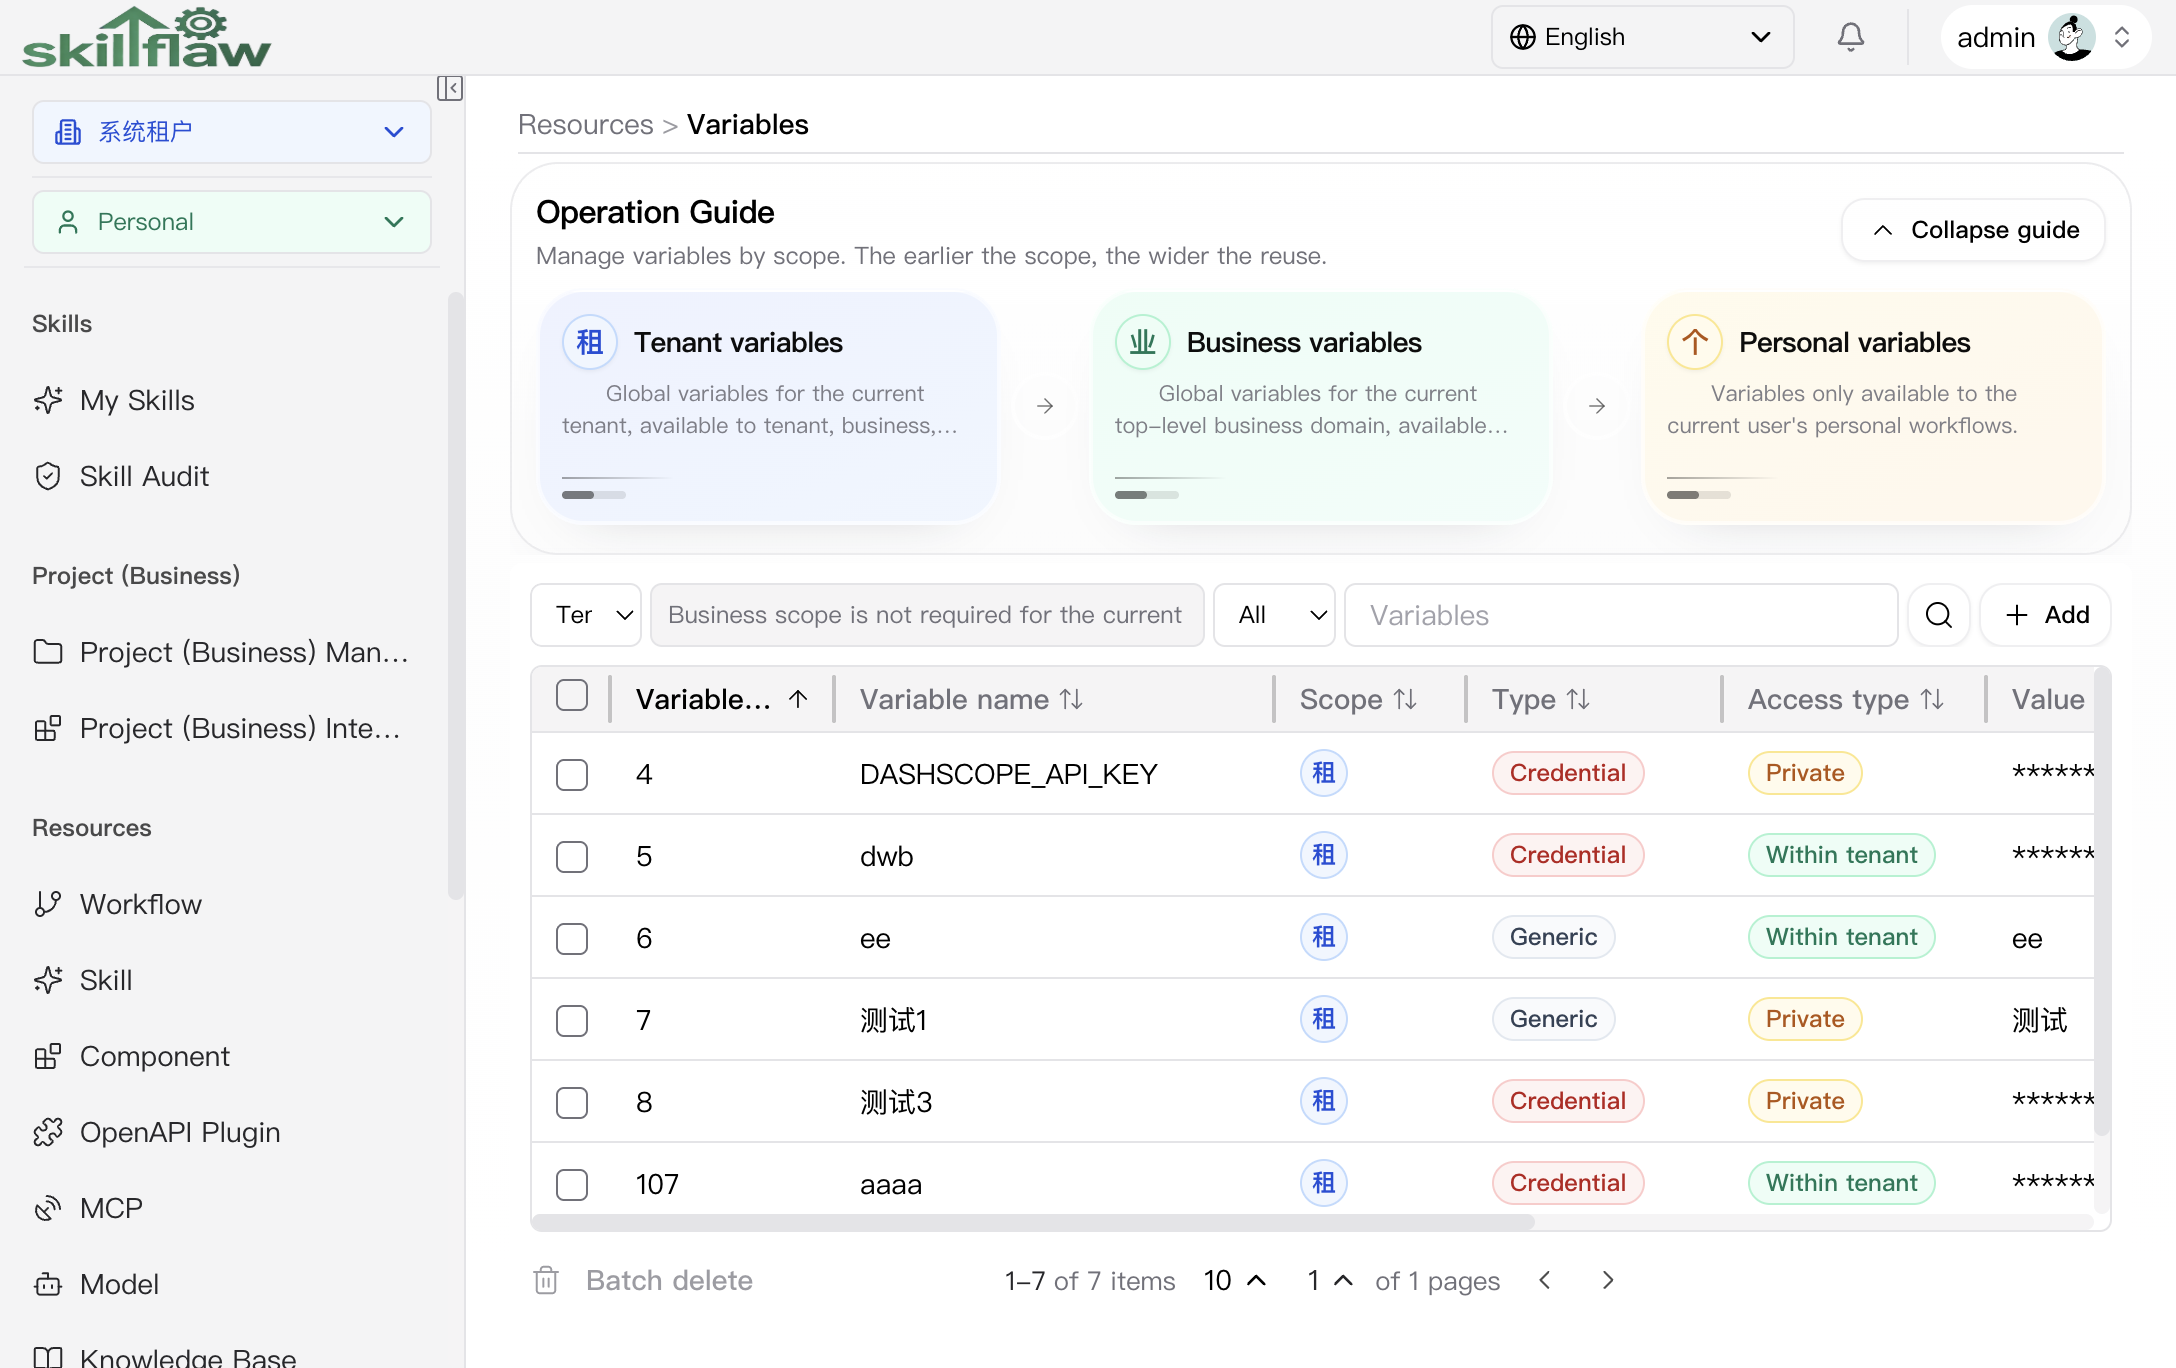Sort by Variable name column

1071,699
